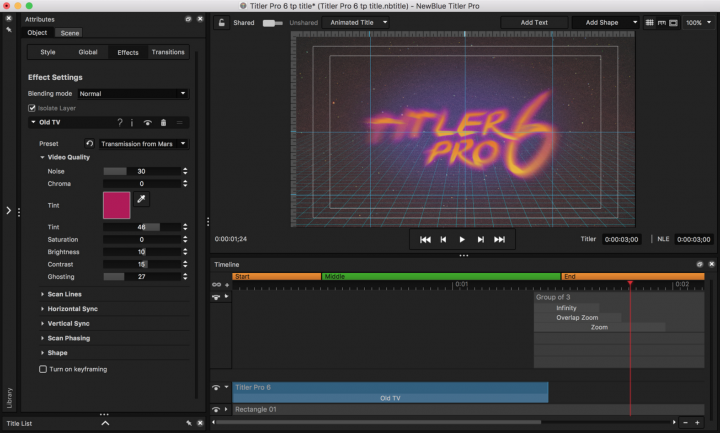Step forward one frame

pos(480,239)
